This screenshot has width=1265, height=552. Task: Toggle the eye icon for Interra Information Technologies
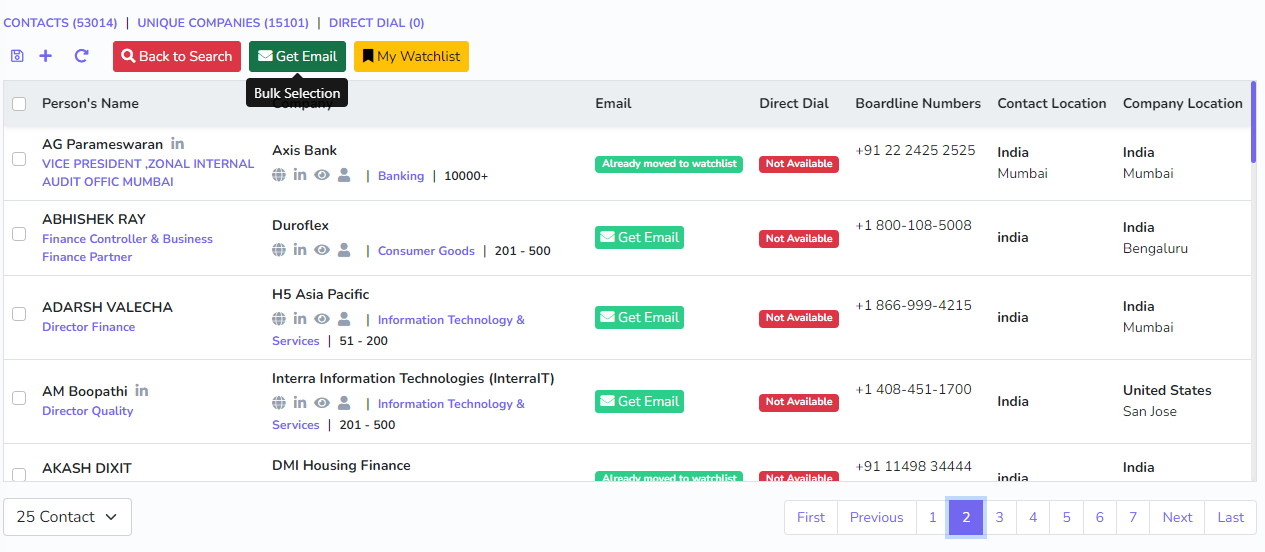[x=322, y=403]
